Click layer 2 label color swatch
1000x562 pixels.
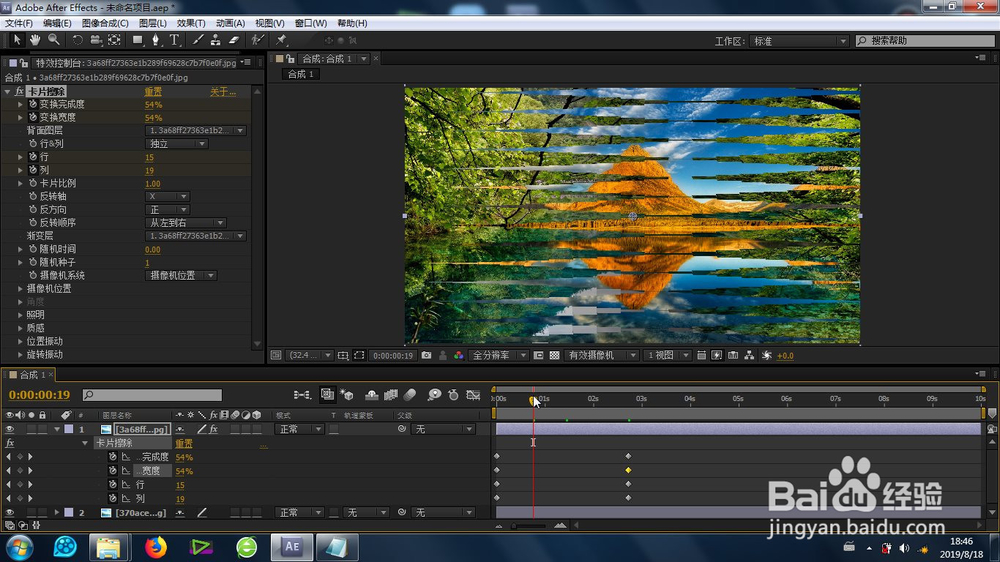(x=69, y=512)
